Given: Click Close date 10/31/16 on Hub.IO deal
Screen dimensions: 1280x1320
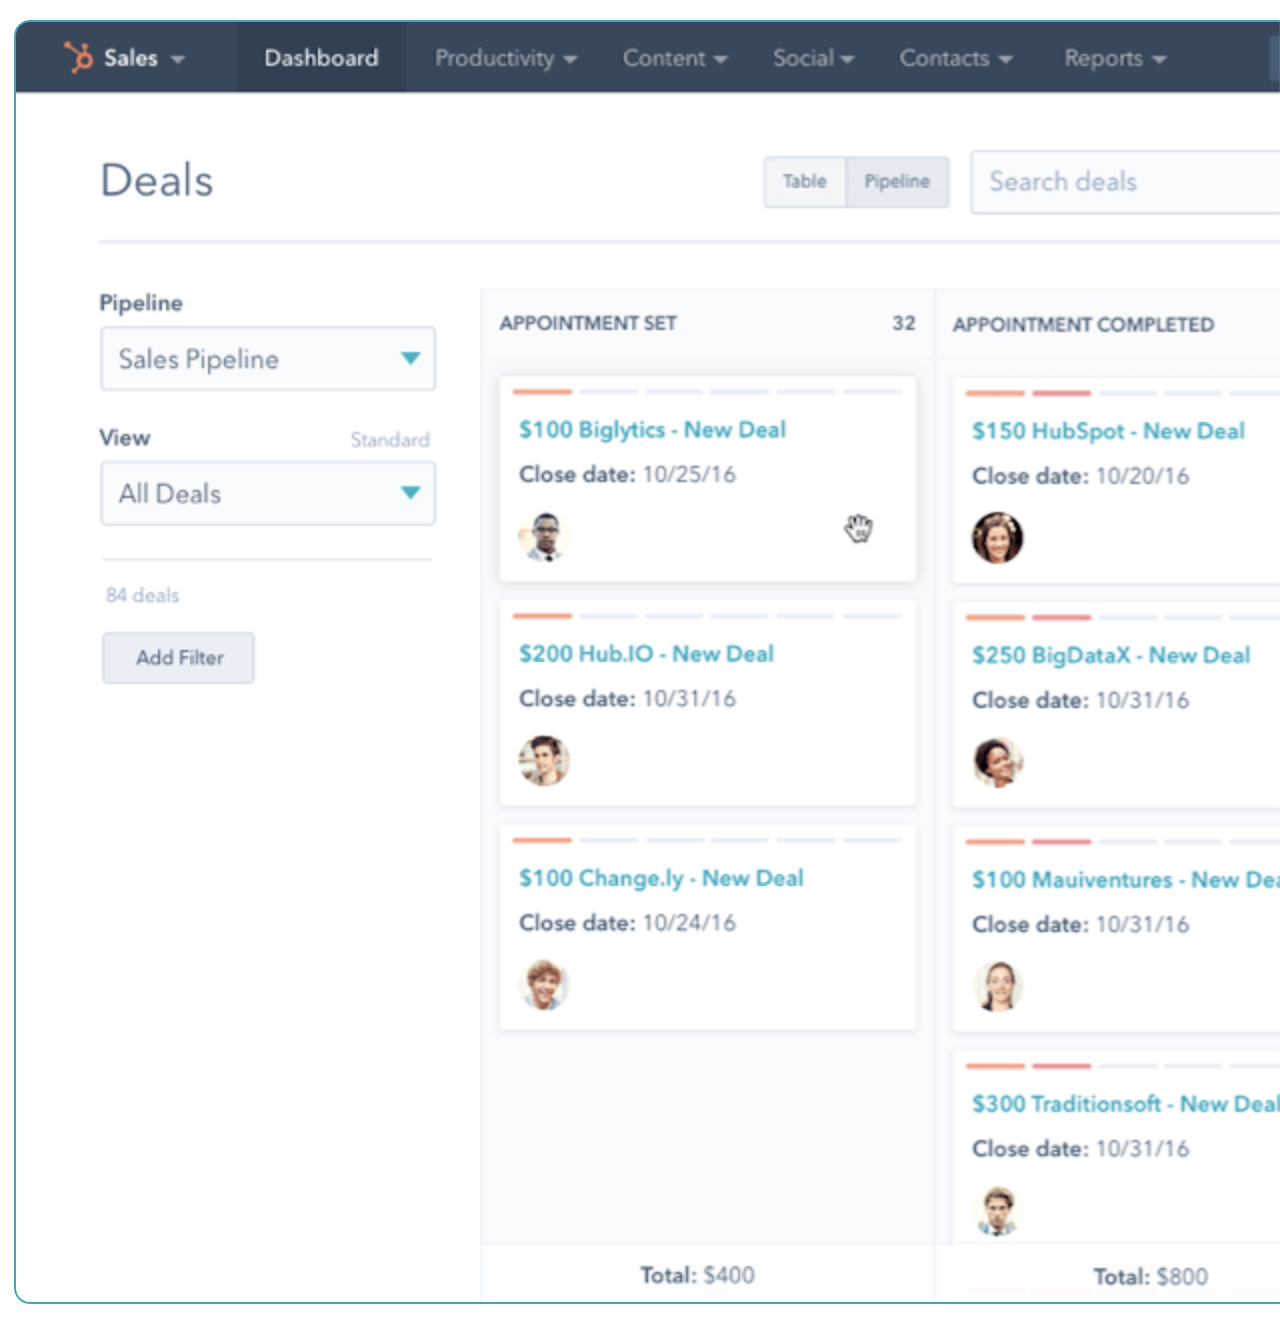Looking at the screenshot, I should click(x=627, y=699).
